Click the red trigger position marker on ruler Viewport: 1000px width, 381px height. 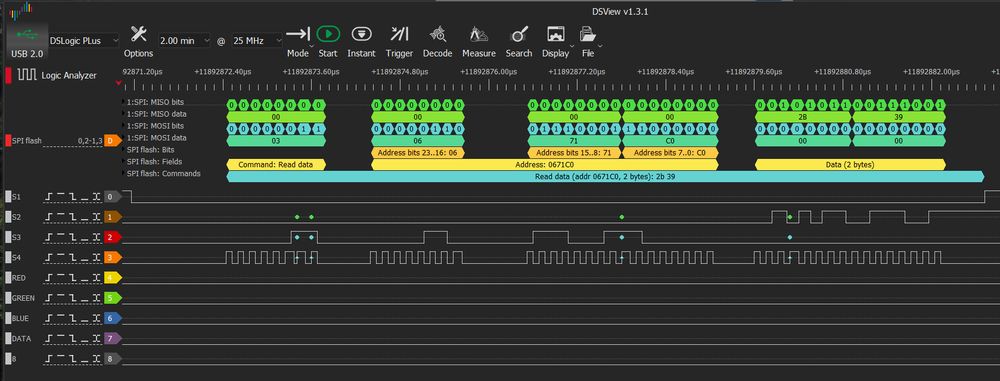(118, 84)
